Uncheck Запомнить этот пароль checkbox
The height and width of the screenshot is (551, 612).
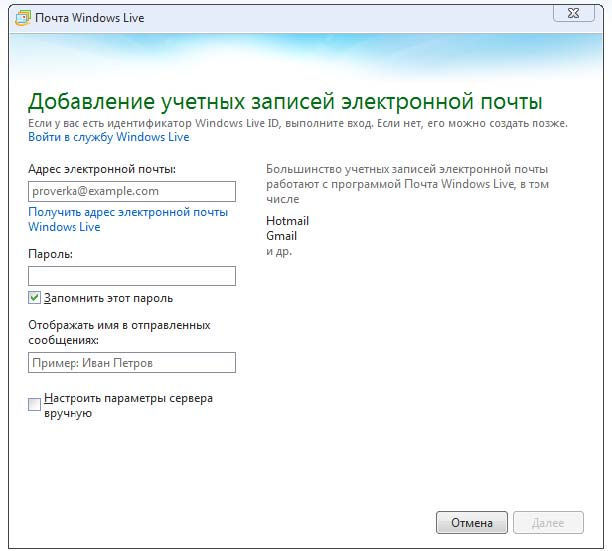click(34, 298)
